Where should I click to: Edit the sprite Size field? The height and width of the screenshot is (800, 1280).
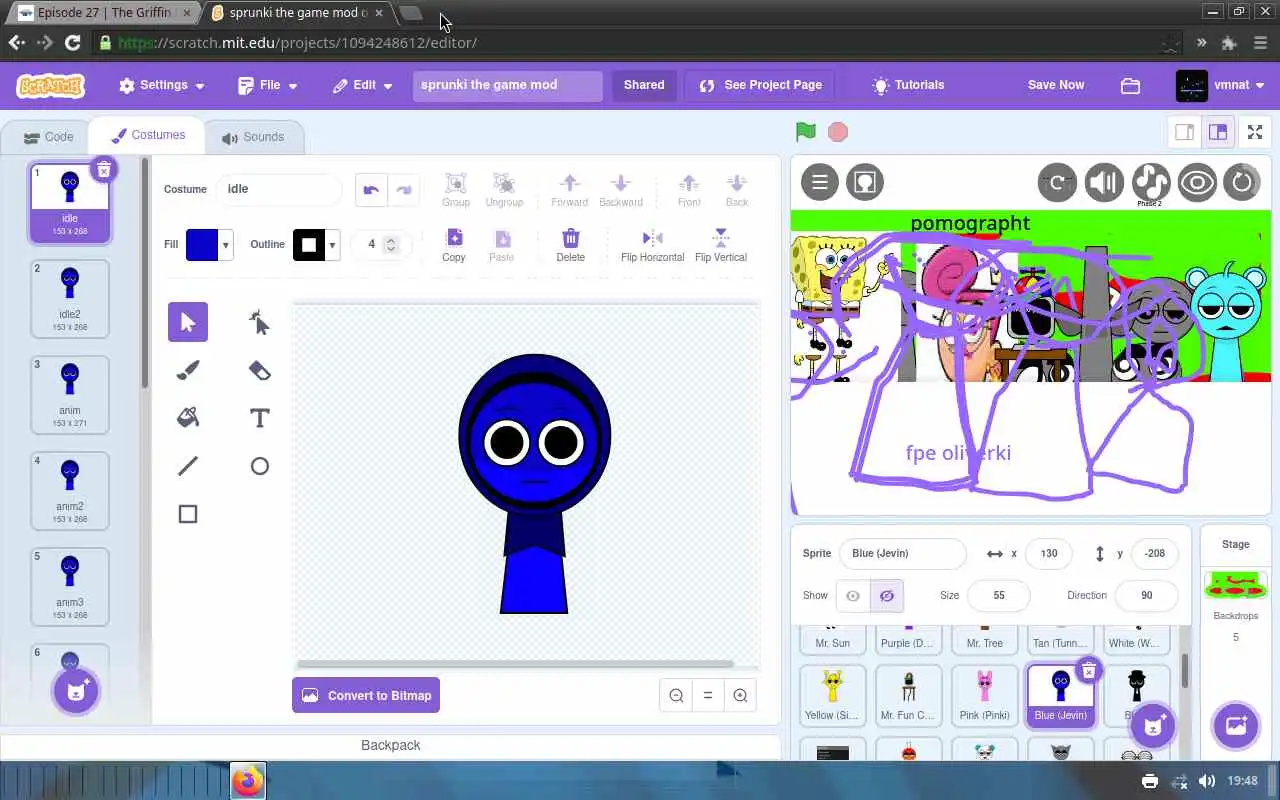click(x=999, y=595)
